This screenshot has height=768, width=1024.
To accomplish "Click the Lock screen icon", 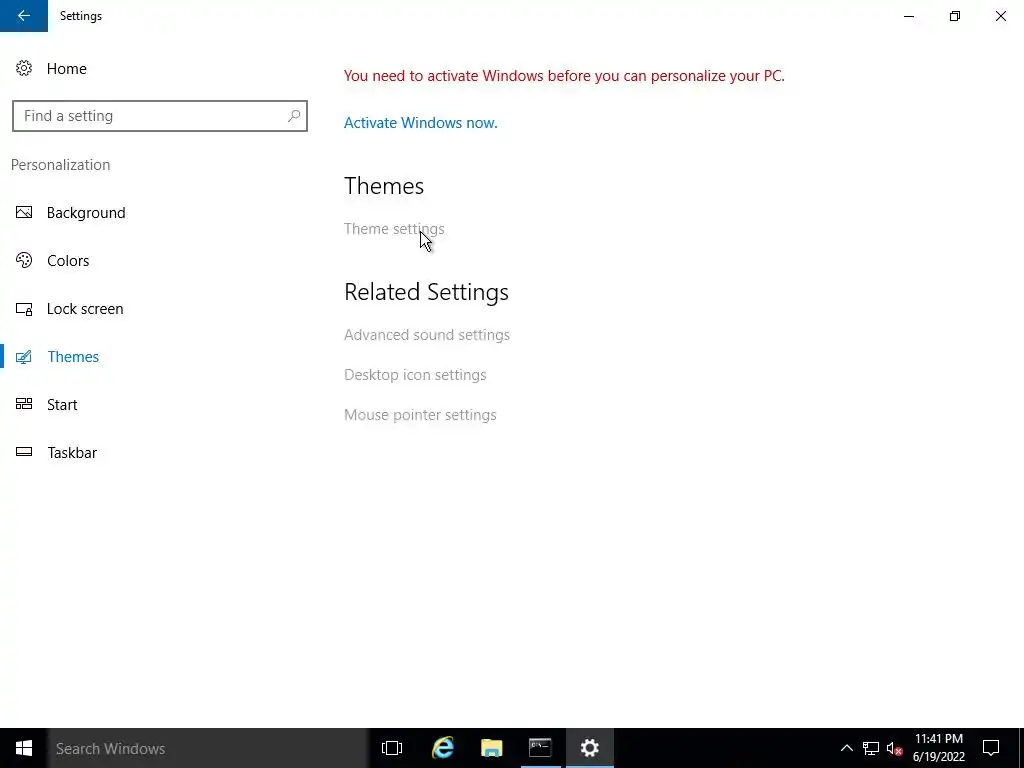I will [24, 309].
